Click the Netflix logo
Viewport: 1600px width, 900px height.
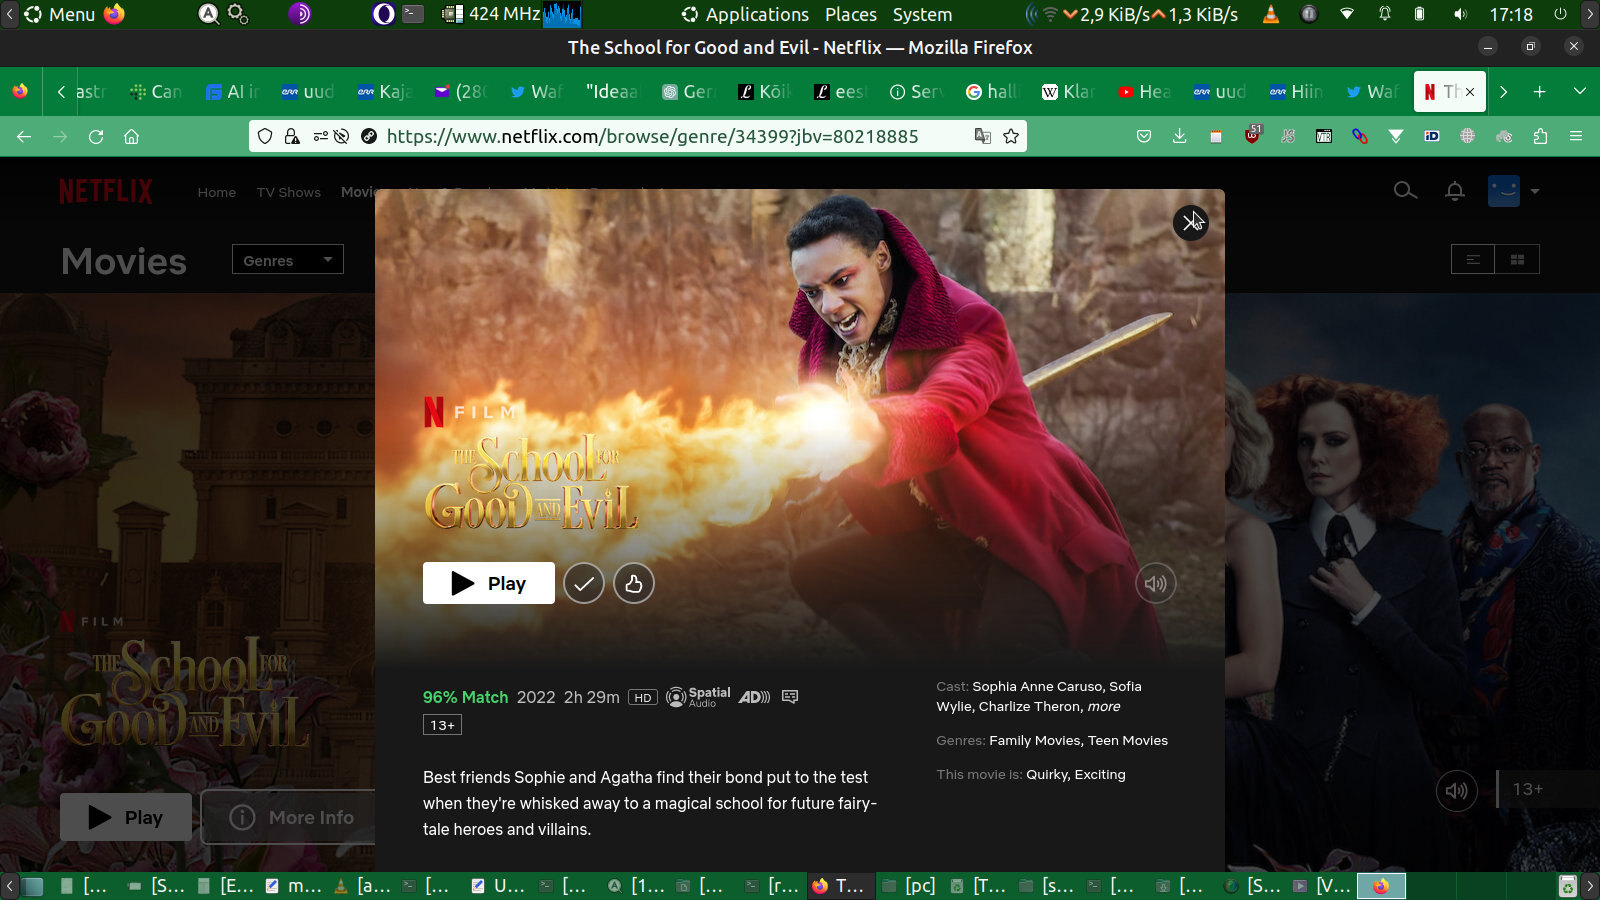click(106, 191)
